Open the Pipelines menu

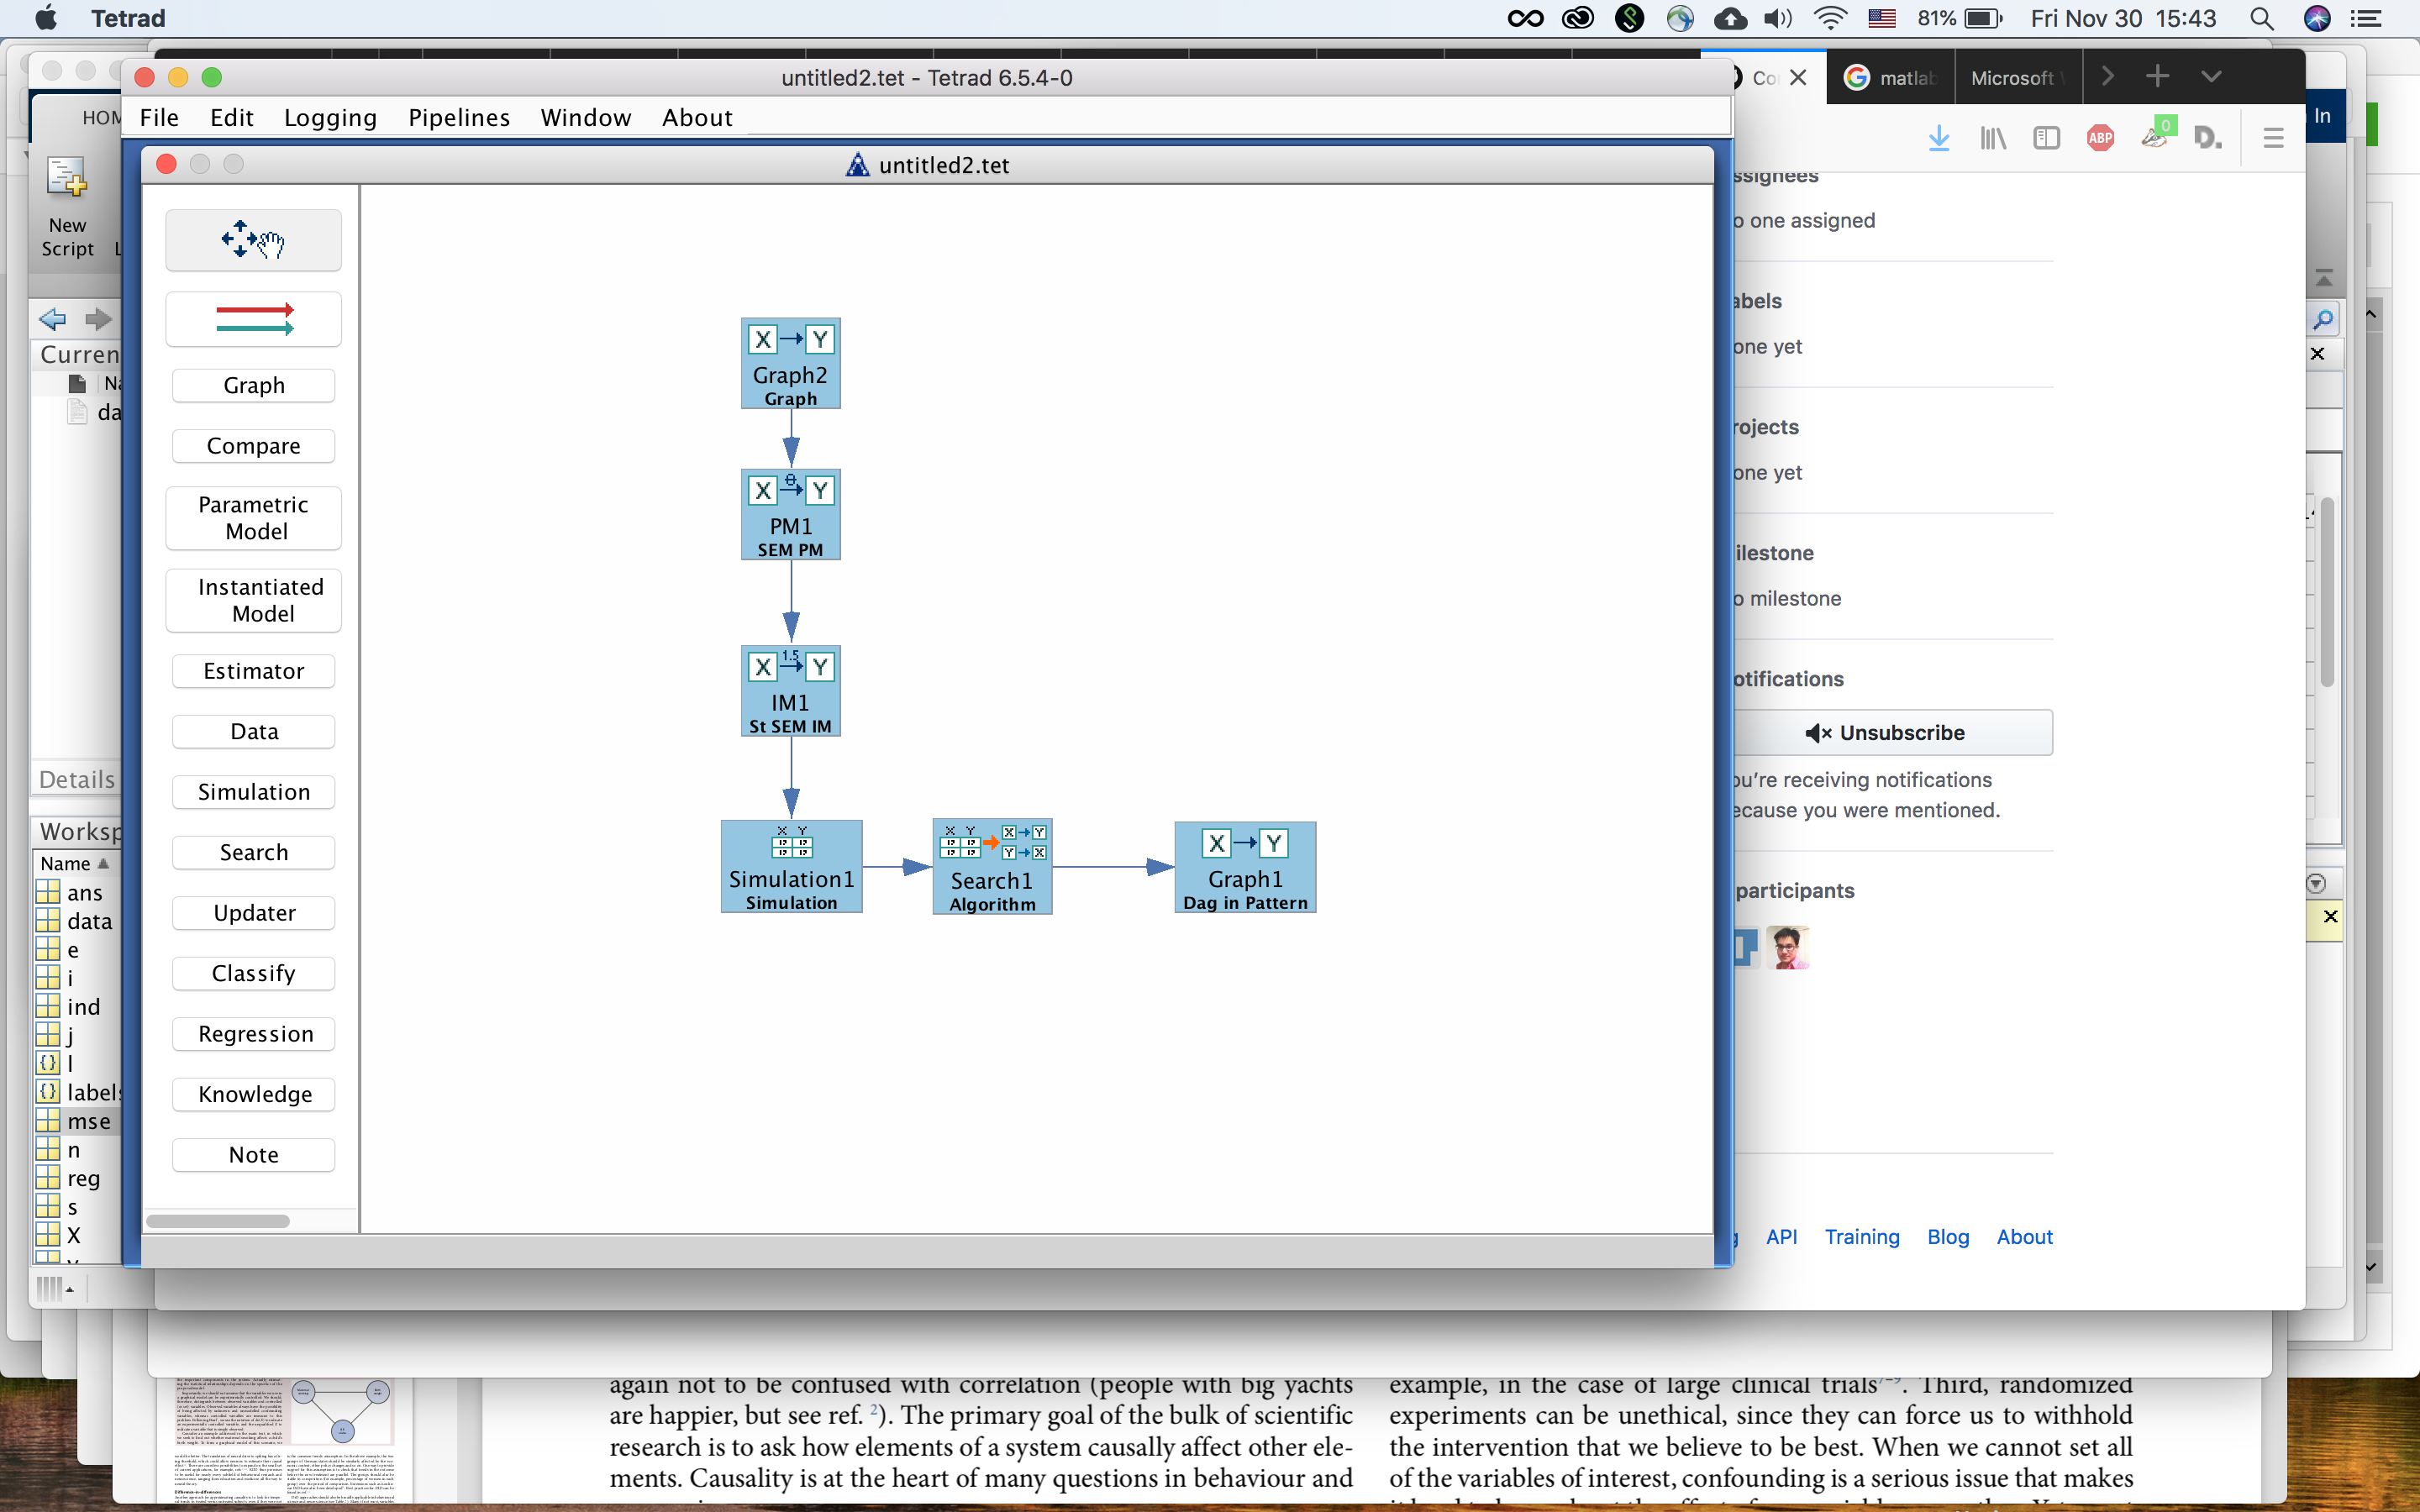coord(458,117)
